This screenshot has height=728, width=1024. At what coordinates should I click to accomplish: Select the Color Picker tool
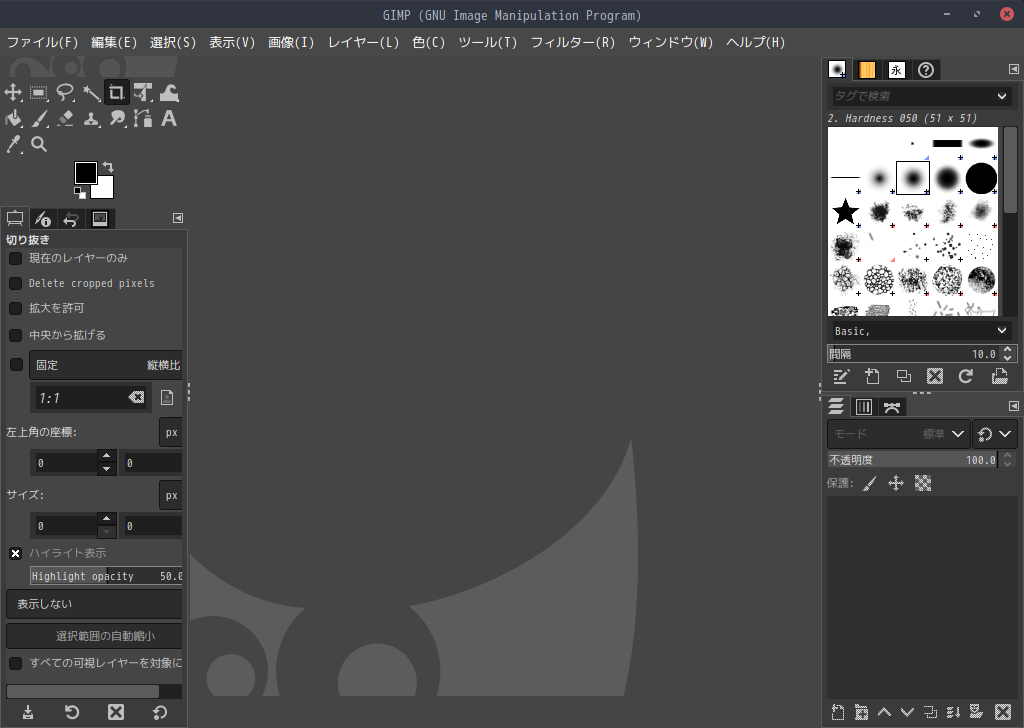click(13, 144)
